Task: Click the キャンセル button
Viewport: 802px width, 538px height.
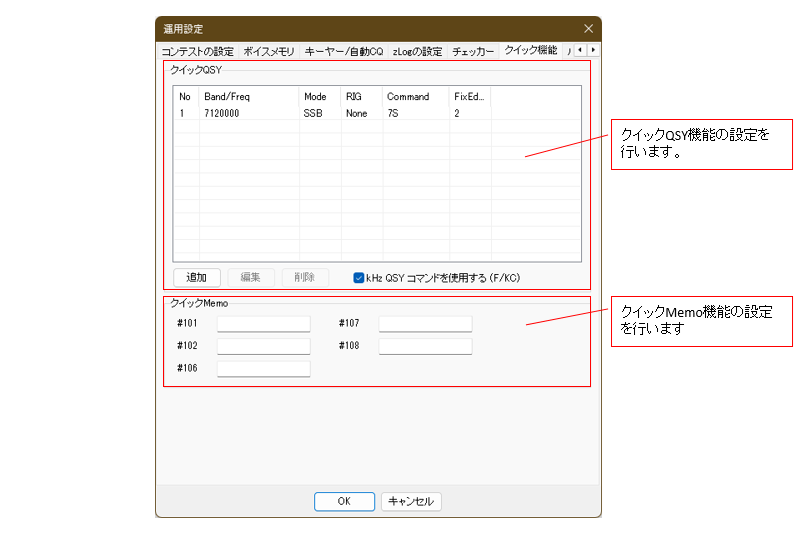Action: (411, 501)
